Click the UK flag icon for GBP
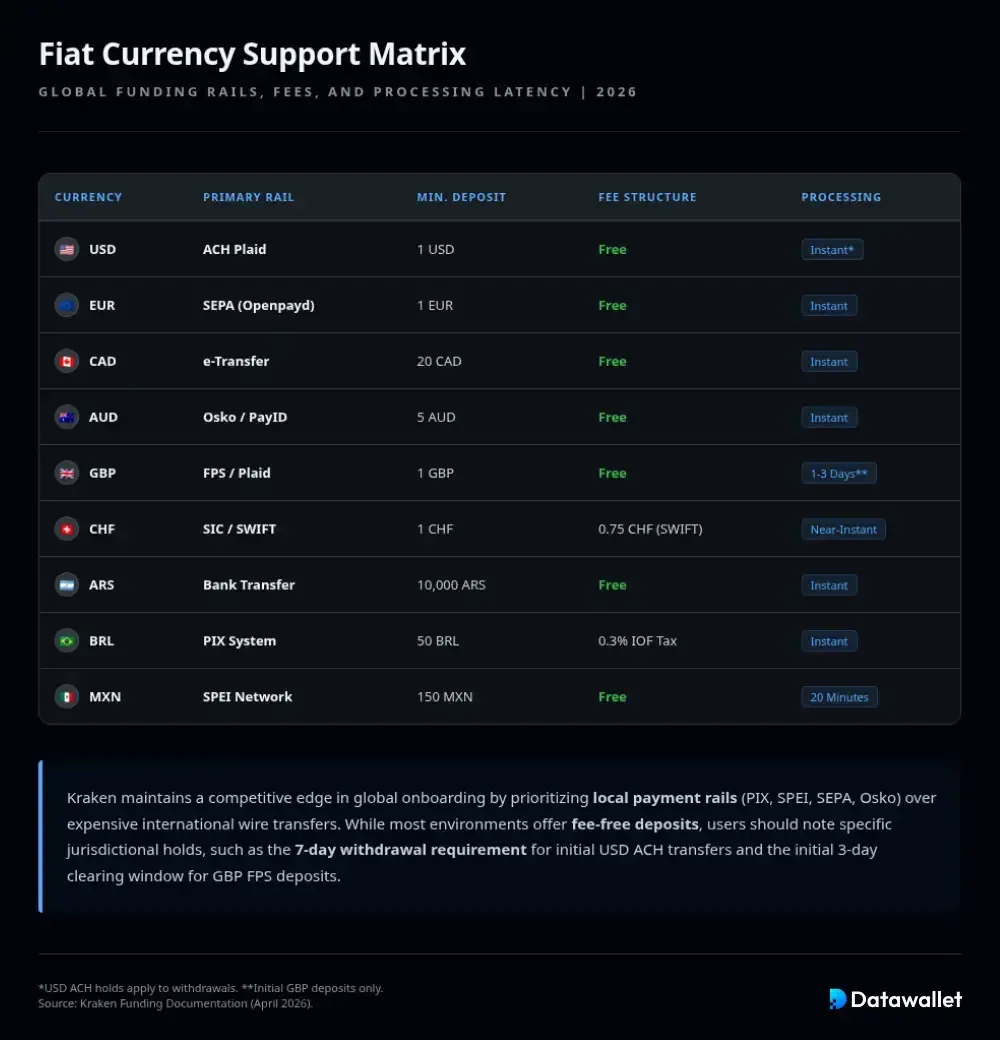Screen dimensions: 1000x1040 67,473
